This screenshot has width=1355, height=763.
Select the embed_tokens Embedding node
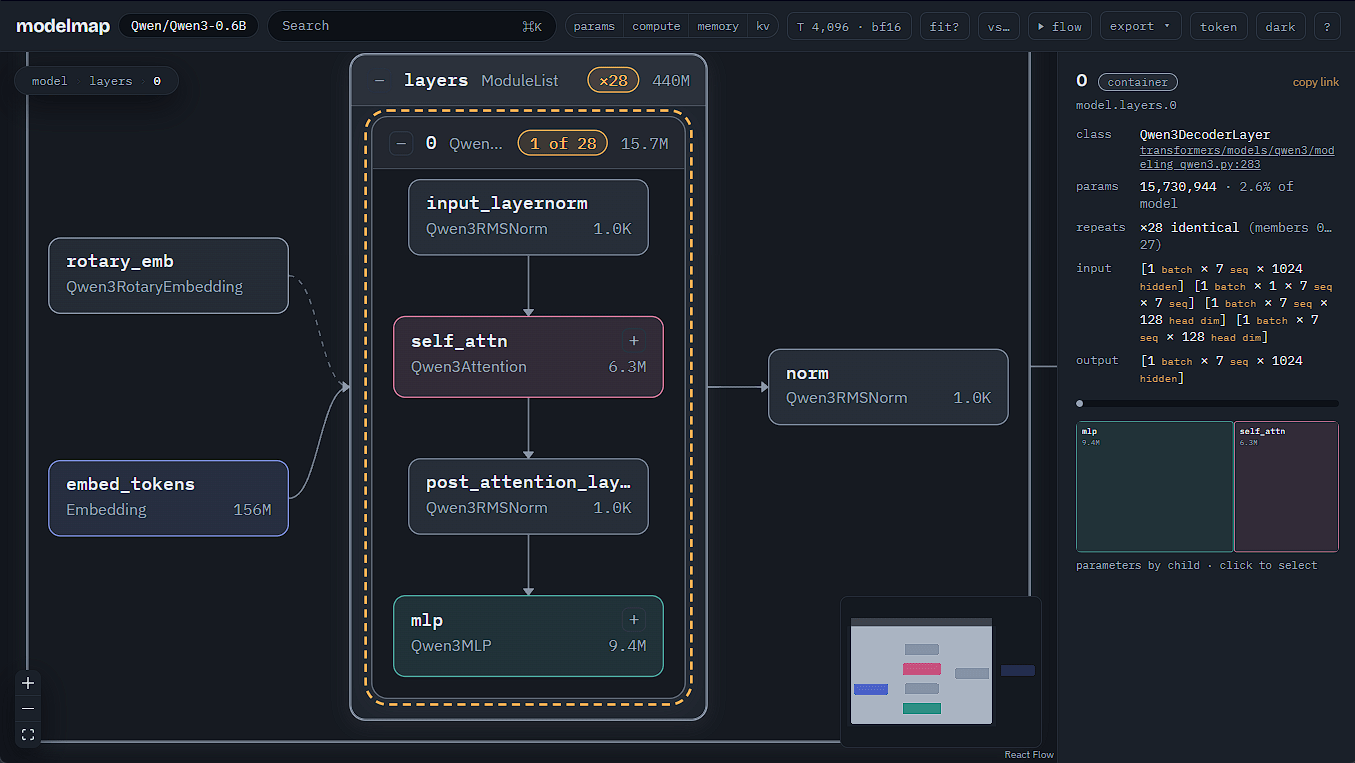pos(168,498)
